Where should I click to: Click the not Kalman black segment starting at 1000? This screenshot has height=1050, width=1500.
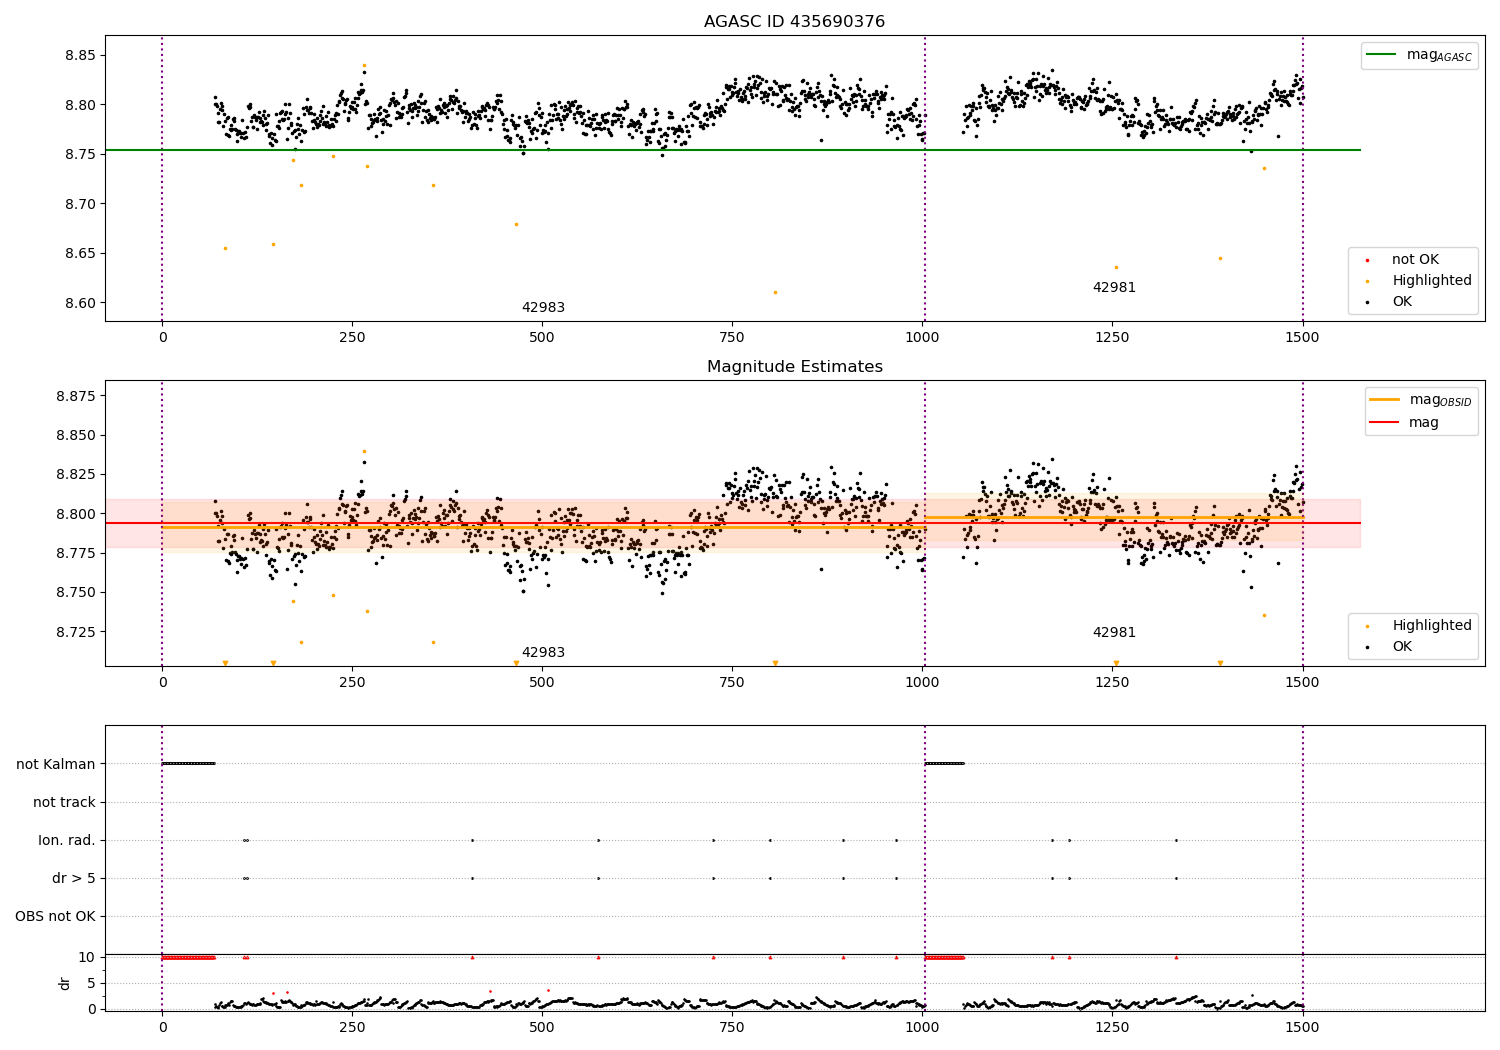(944, 763)
